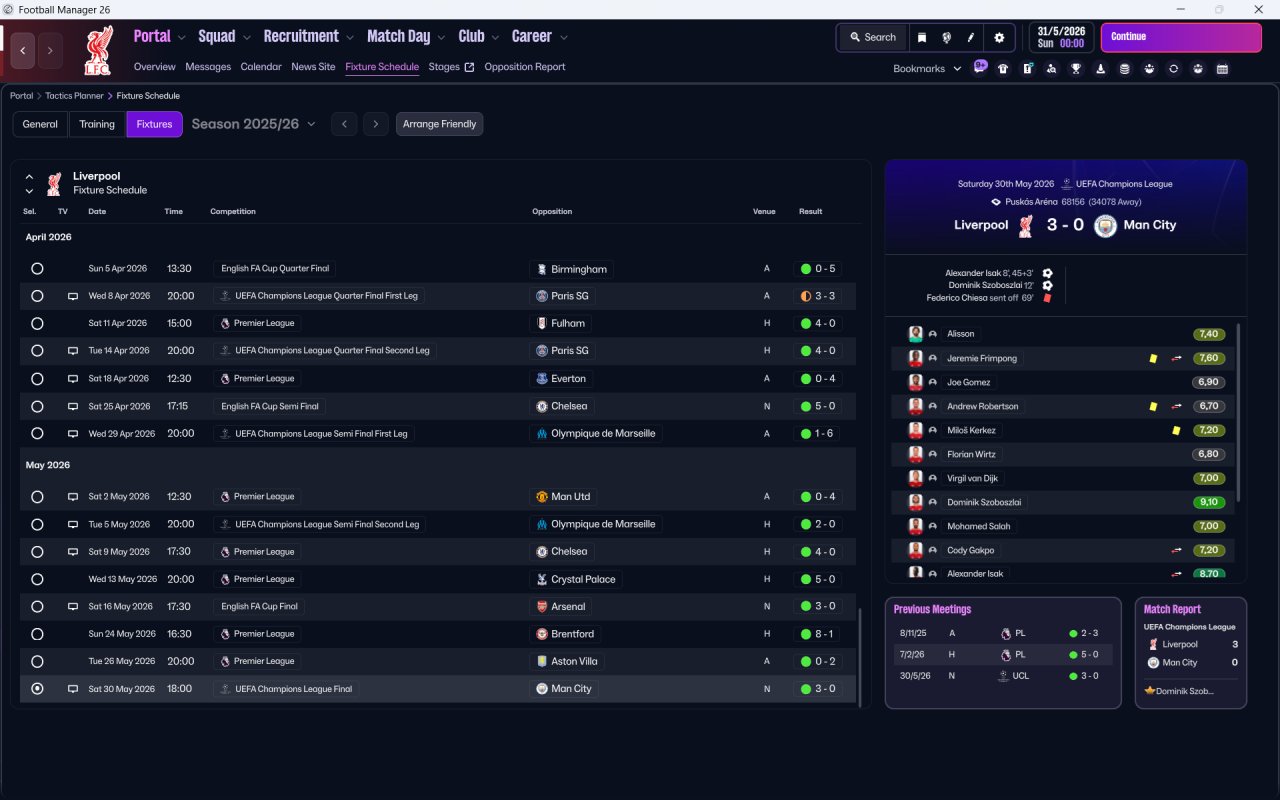Open the globe world icon in top bar

946,37
